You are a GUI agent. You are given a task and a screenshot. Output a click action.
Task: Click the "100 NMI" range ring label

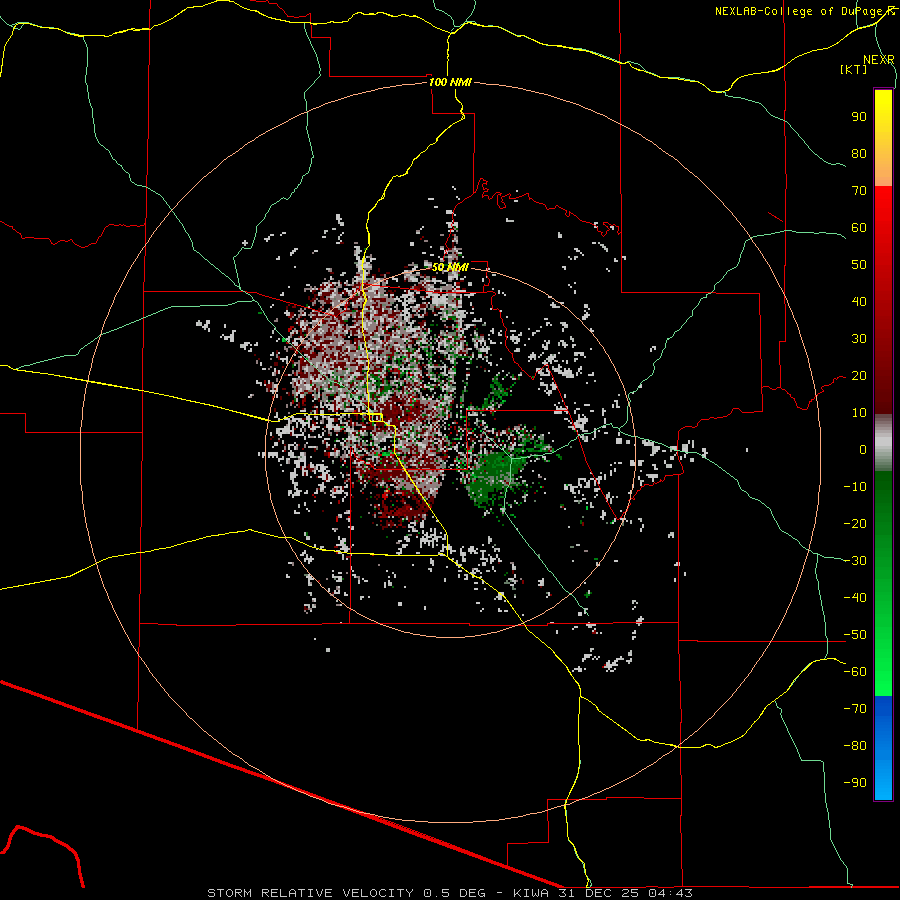[450, 82]
